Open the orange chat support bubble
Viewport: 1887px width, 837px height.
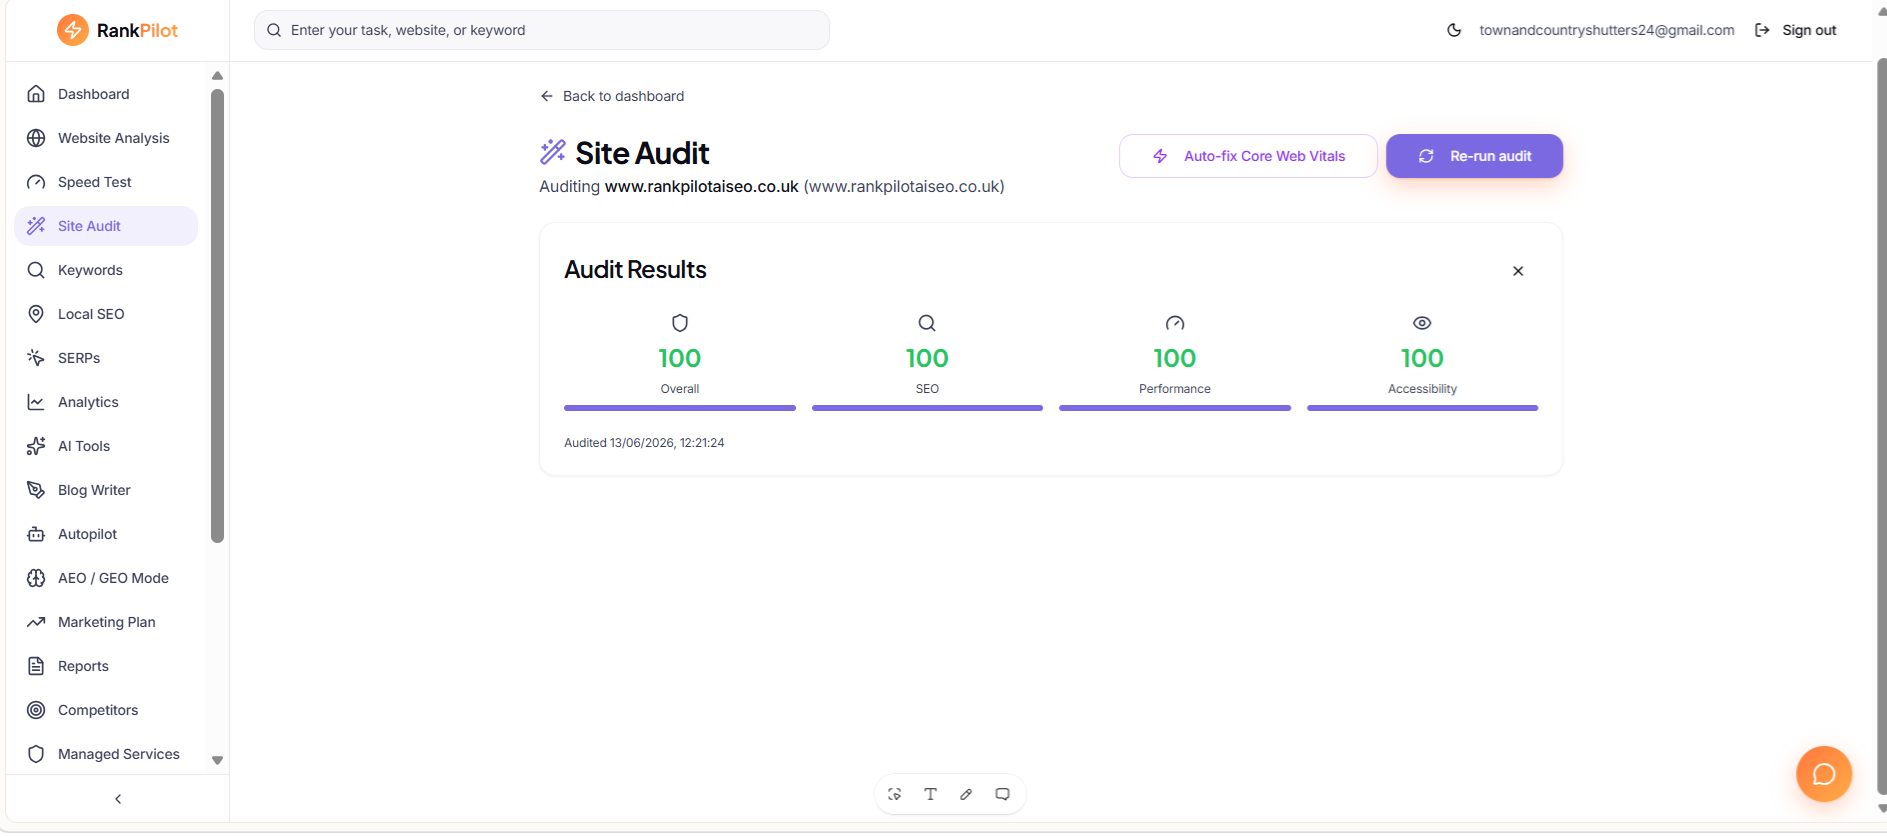click(1824, 774)
